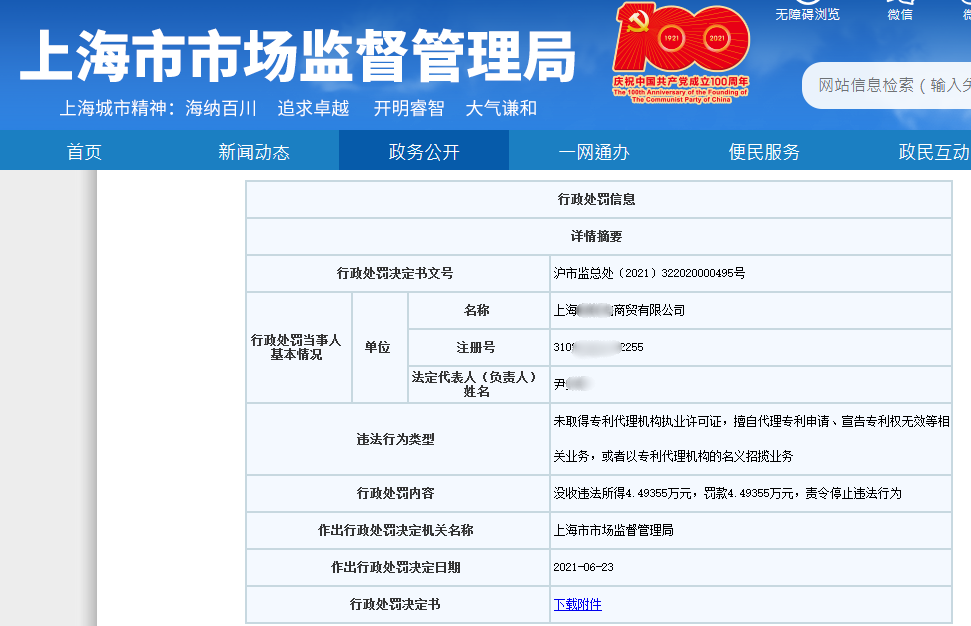Click the 法定代表人（负责人）姓名 label

click(476, 384)
